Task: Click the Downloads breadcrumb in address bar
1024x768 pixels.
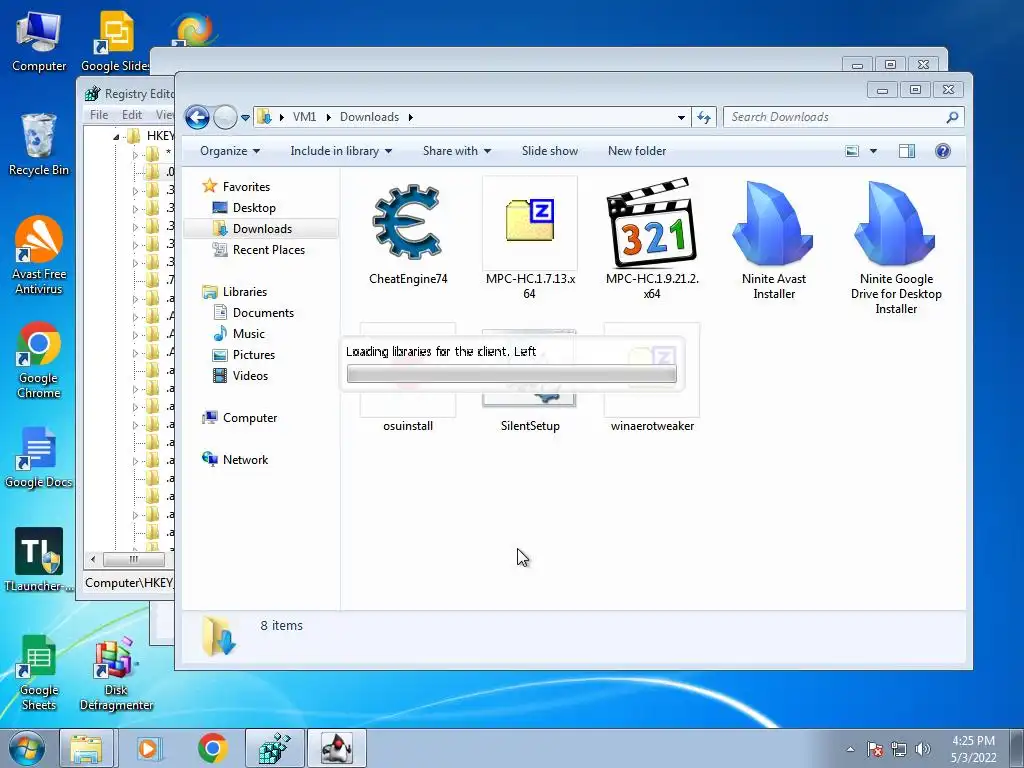Action: [x=369, y=117]
